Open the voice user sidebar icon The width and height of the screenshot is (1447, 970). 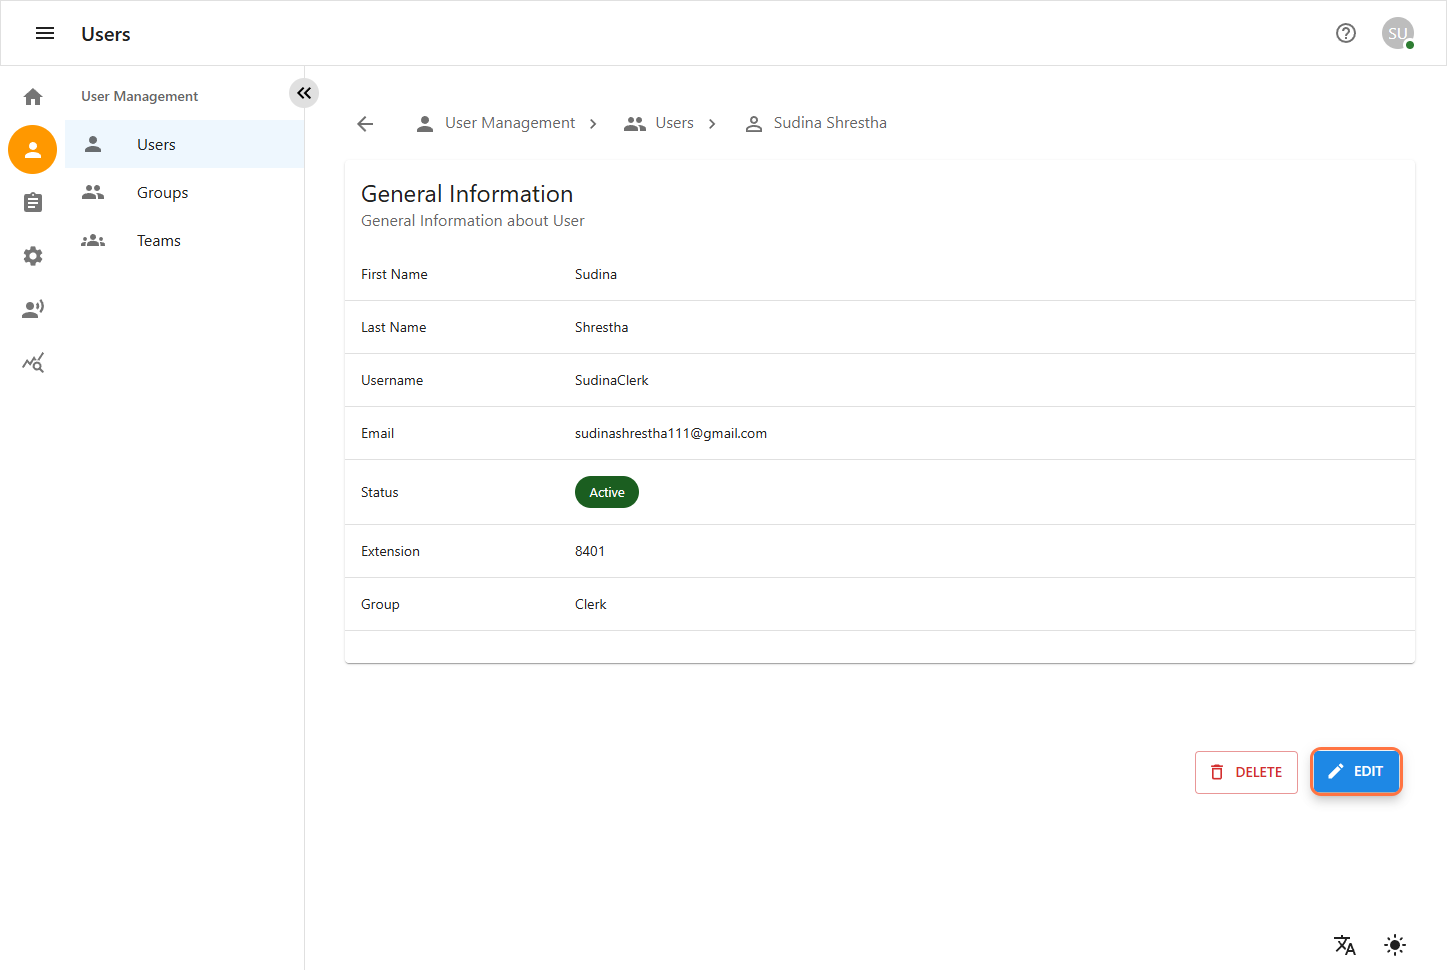[33, 309]
